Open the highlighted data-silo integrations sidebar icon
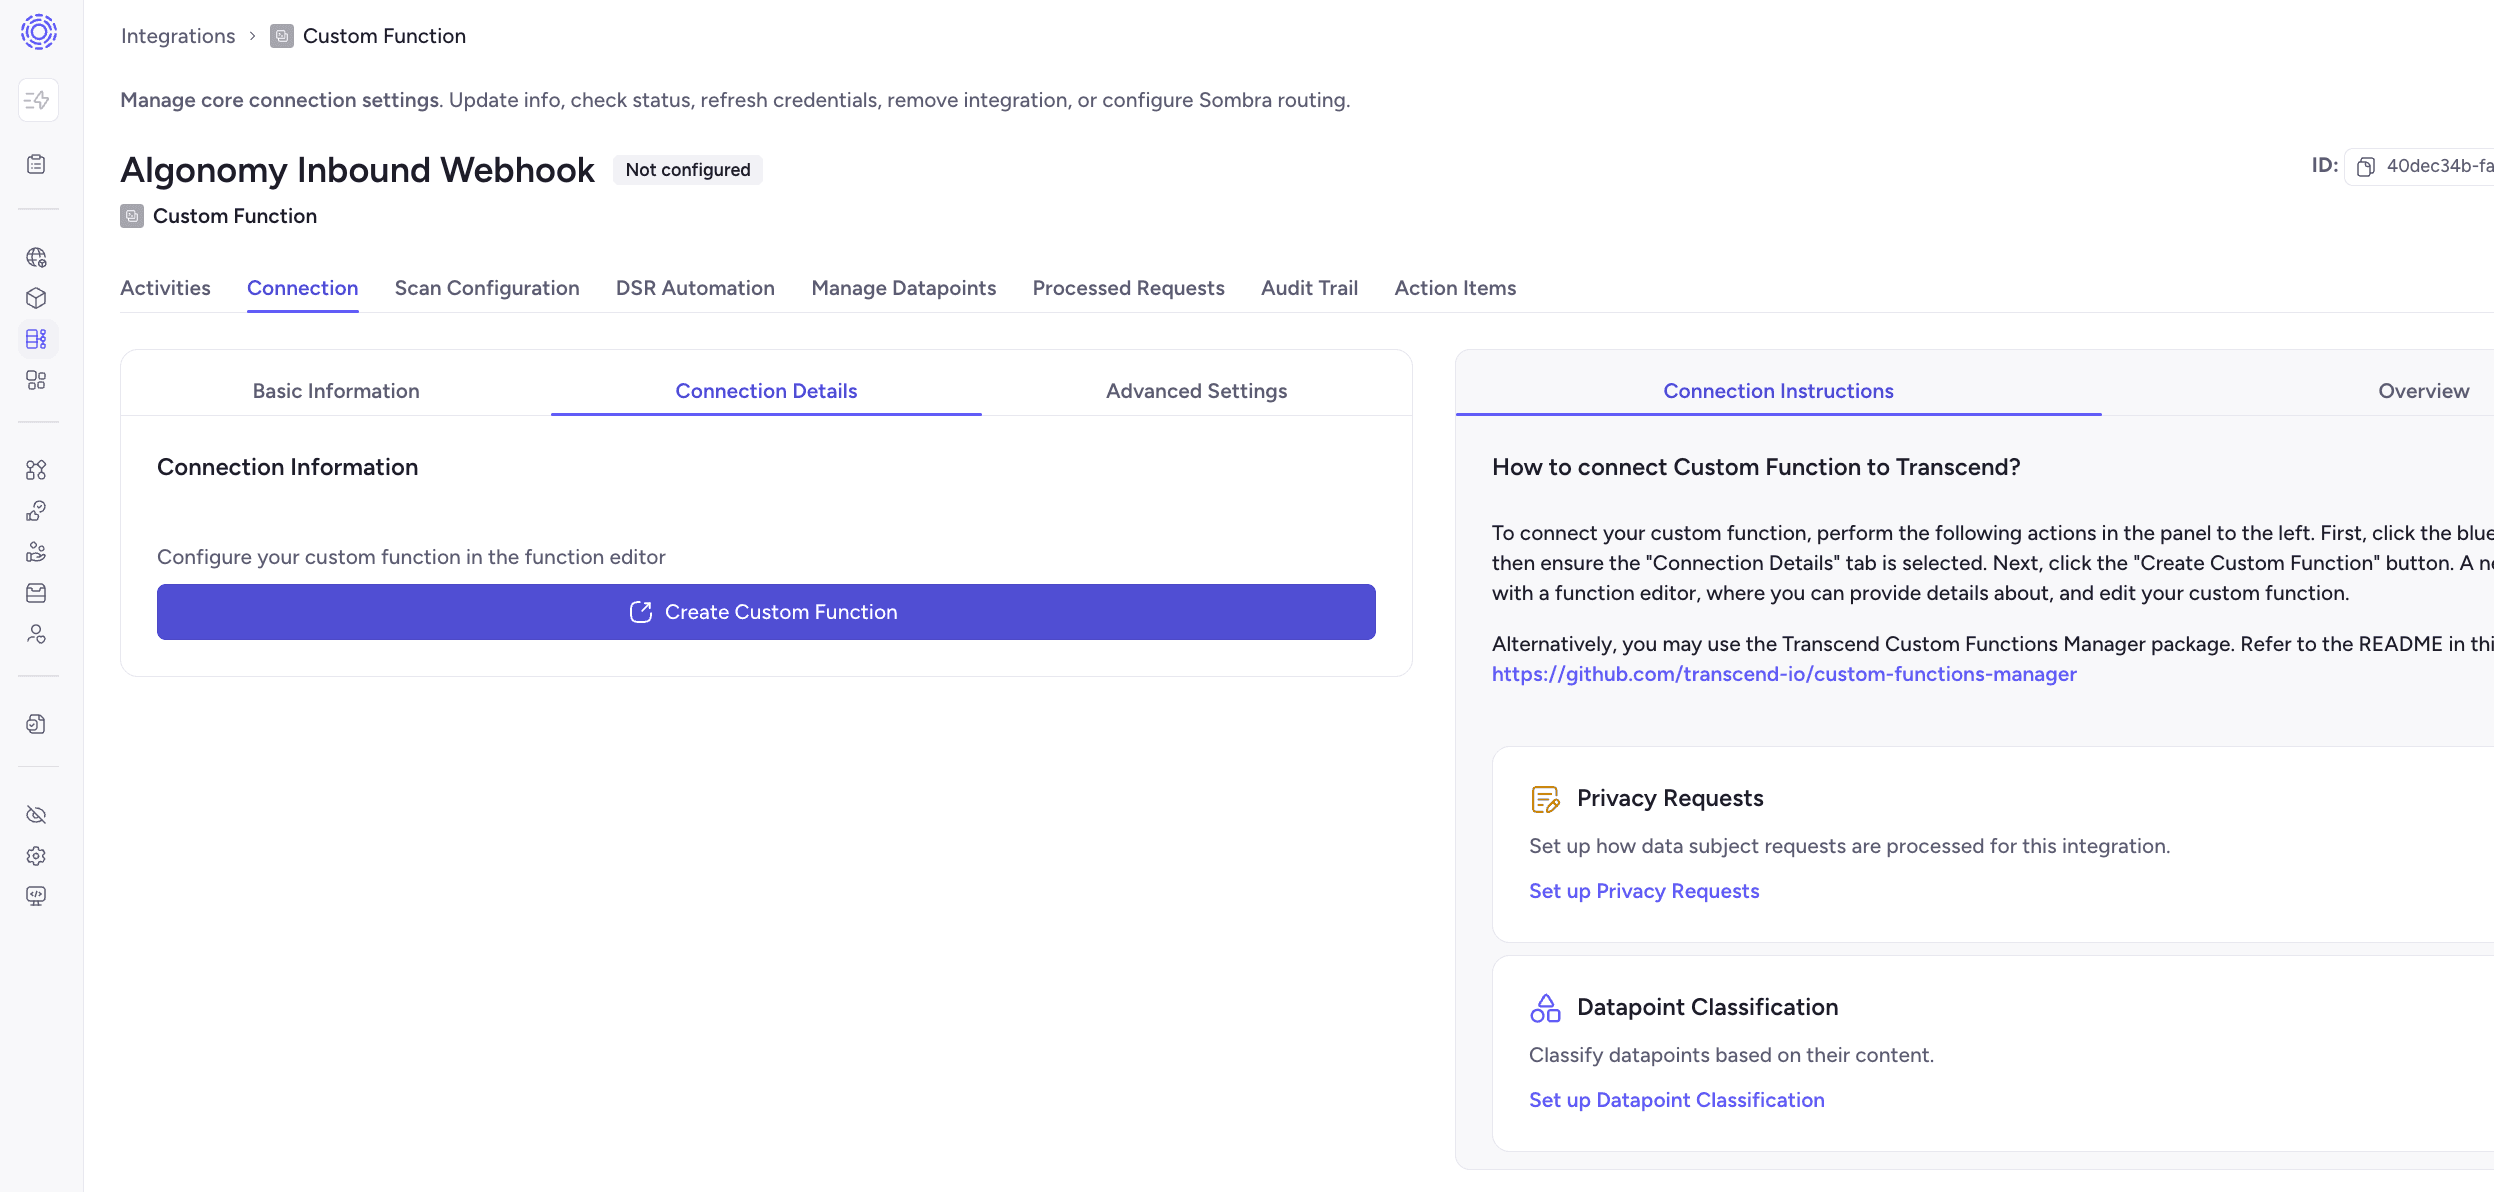2494x1192 pixels. pyautogui.click(x=36, y=339)
